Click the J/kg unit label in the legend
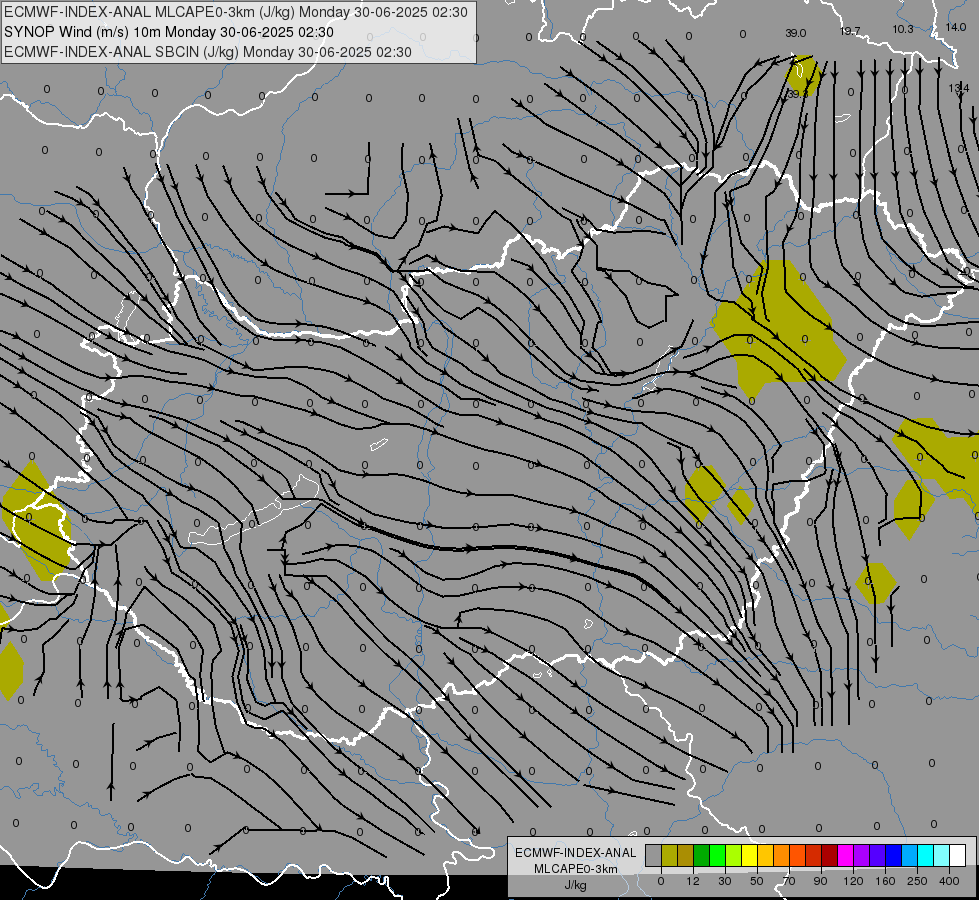The height and width of the screenshot is (900, 979). (576, 885)
